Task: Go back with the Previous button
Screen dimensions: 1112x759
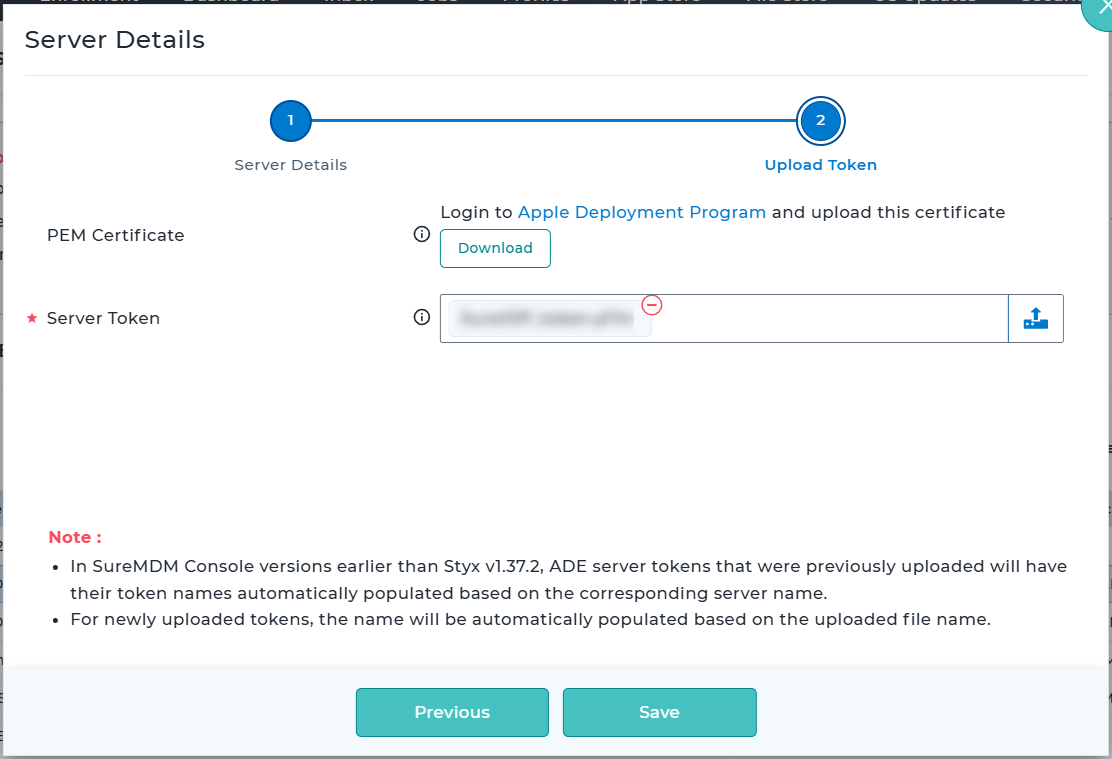Action: coord(452,712)
